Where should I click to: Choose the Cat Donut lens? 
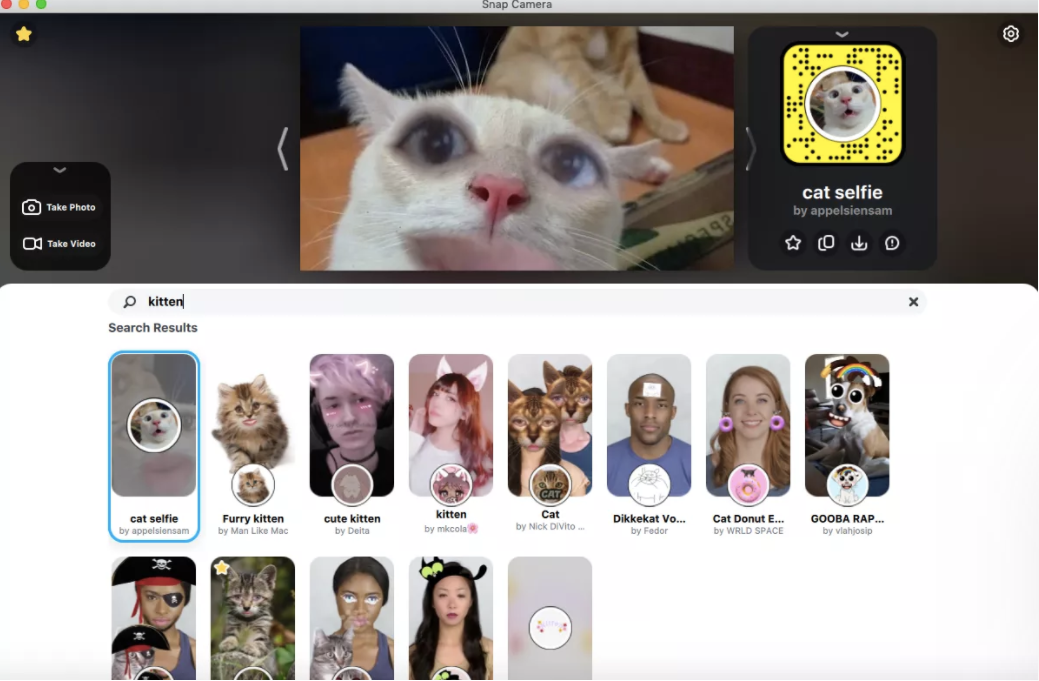point(748,440)
